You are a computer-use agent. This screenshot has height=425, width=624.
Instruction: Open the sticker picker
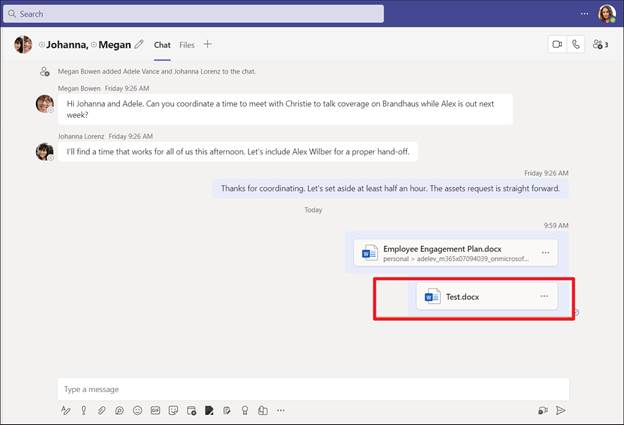pyautogui.click(x=173, y=410)
